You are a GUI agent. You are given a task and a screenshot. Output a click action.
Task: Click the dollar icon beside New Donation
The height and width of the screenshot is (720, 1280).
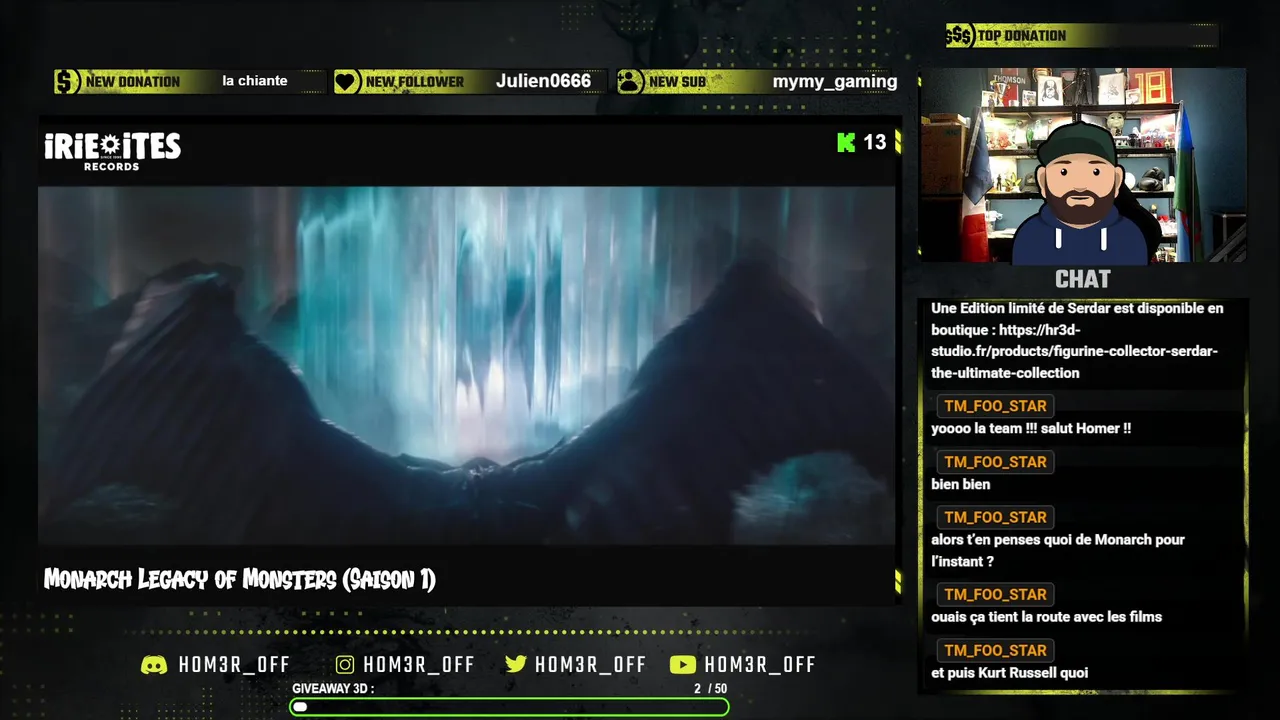pyautogui.click(x=67, y=82)
